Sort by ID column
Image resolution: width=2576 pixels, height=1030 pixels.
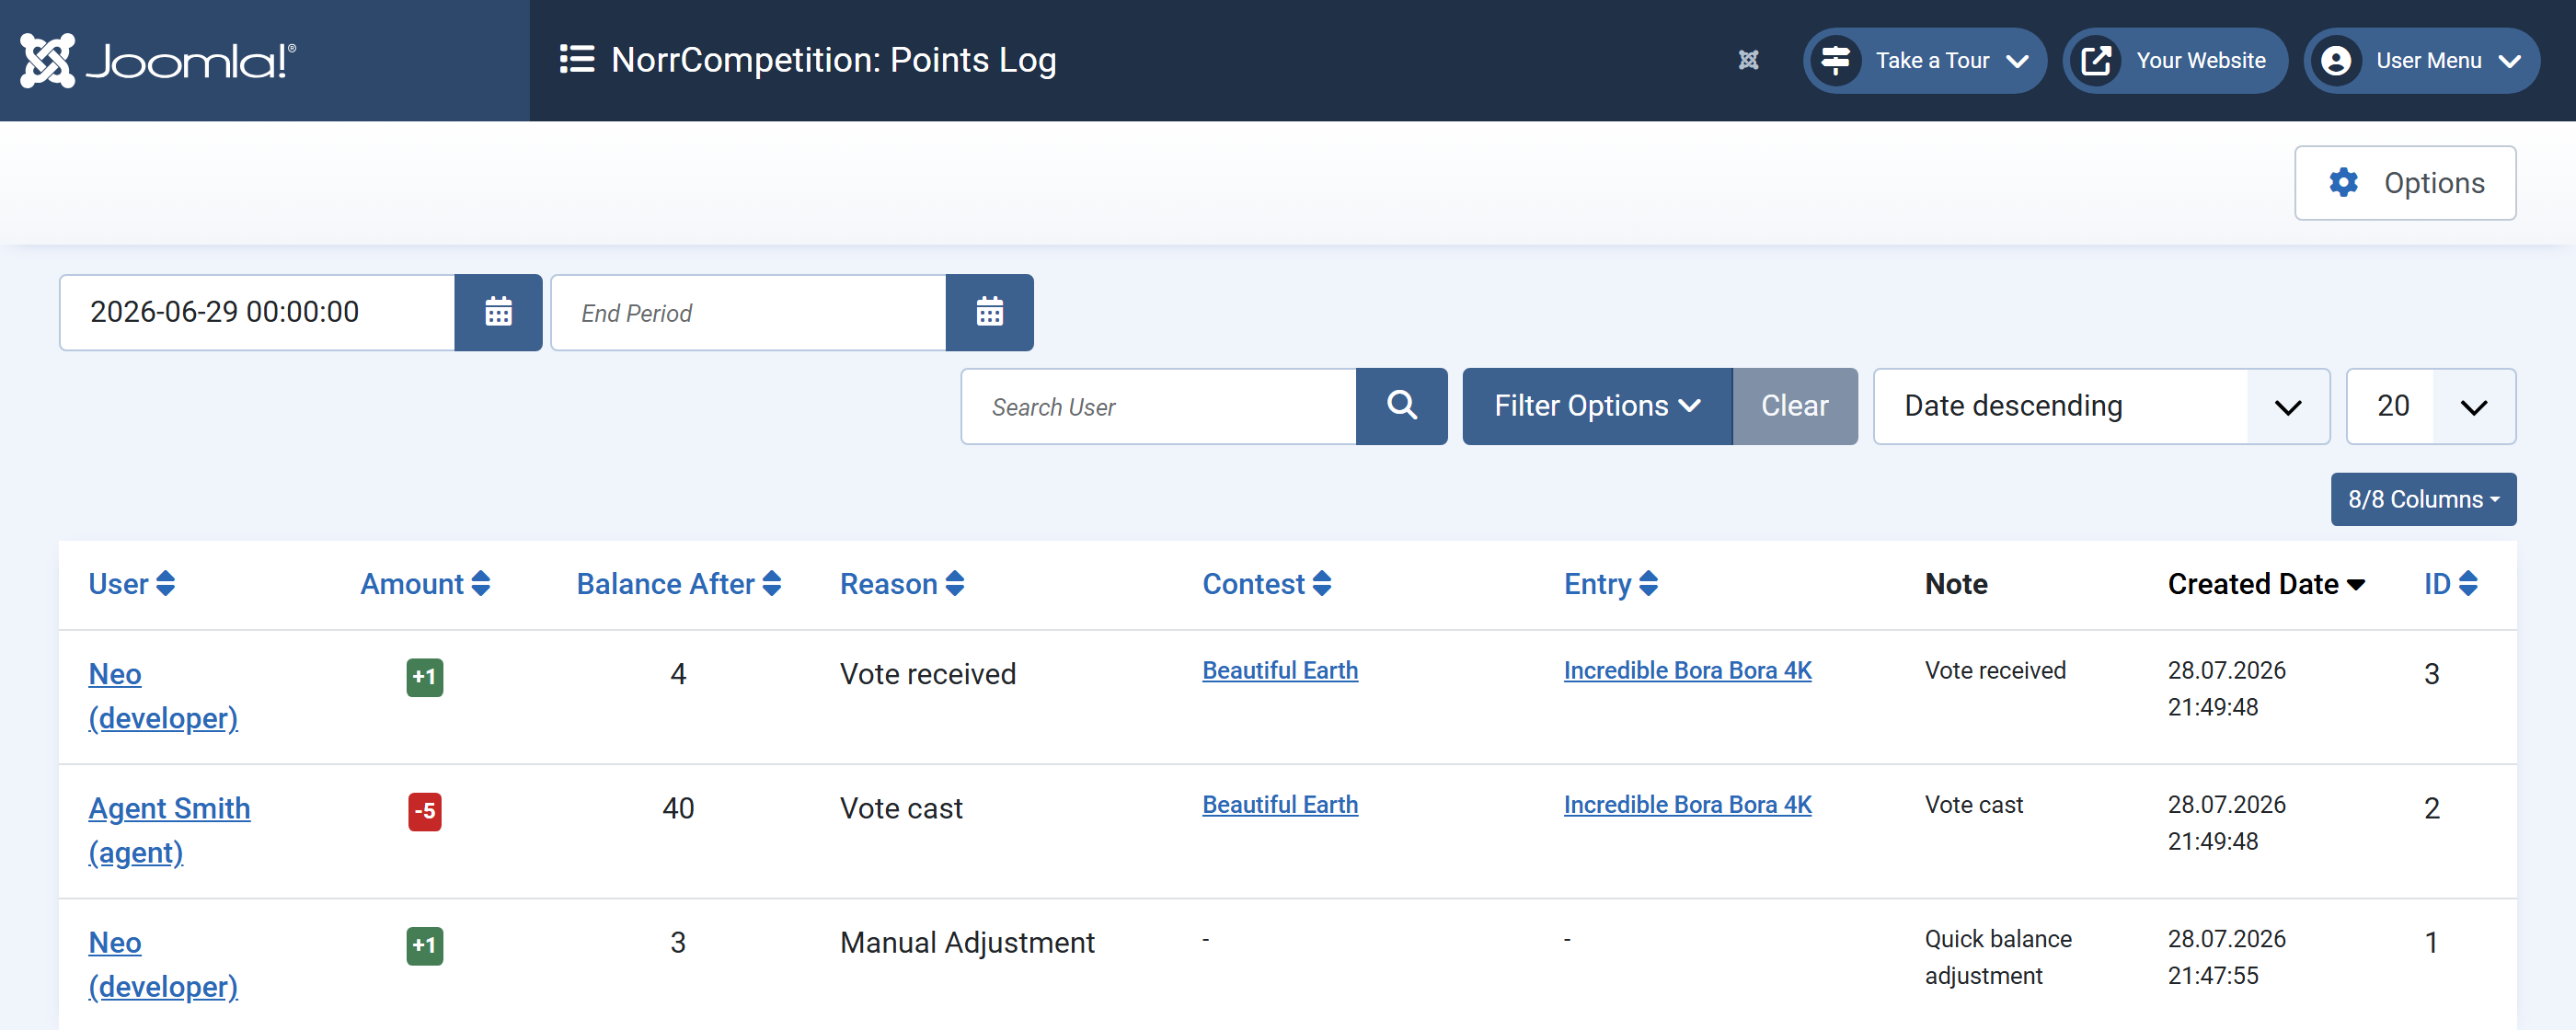tap(2450, 584)
